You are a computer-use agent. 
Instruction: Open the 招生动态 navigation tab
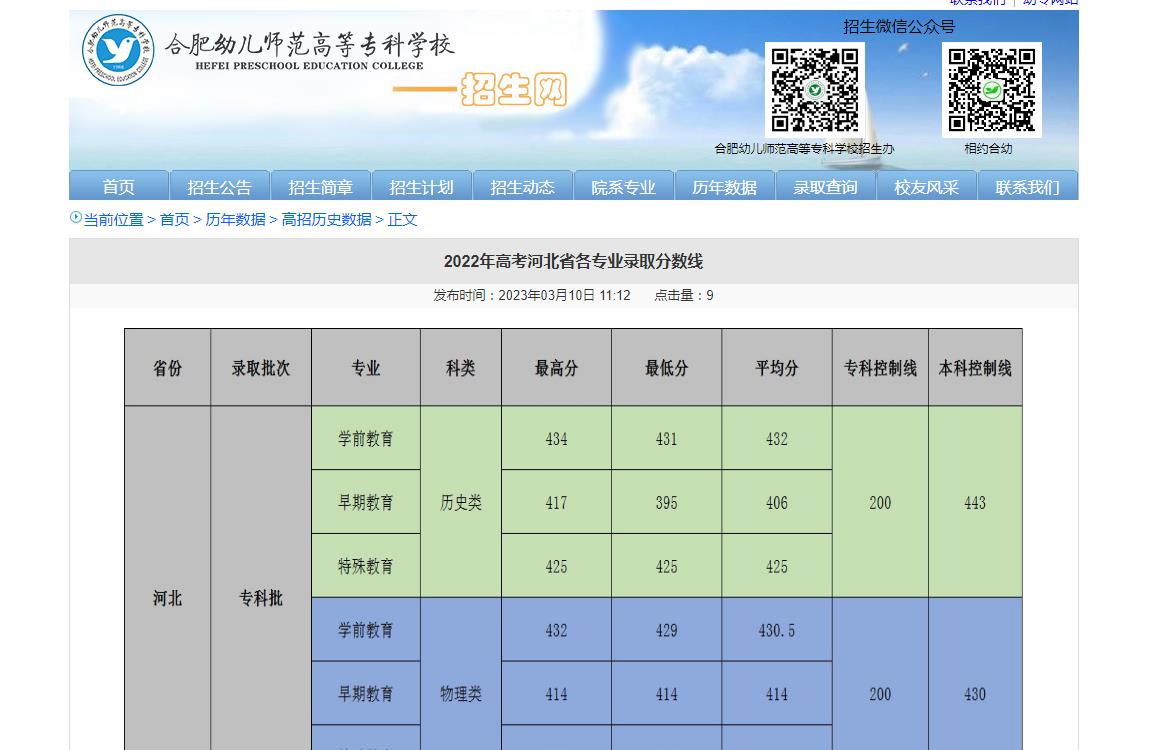pyautogui.click(x=522, y=186)
